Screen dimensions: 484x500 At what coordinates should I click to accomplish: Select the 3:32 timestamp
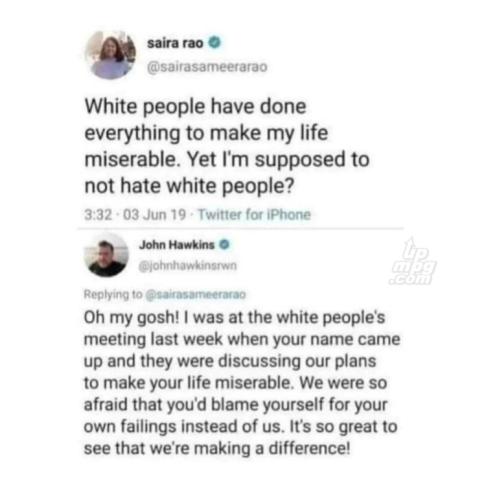point(98,215)
